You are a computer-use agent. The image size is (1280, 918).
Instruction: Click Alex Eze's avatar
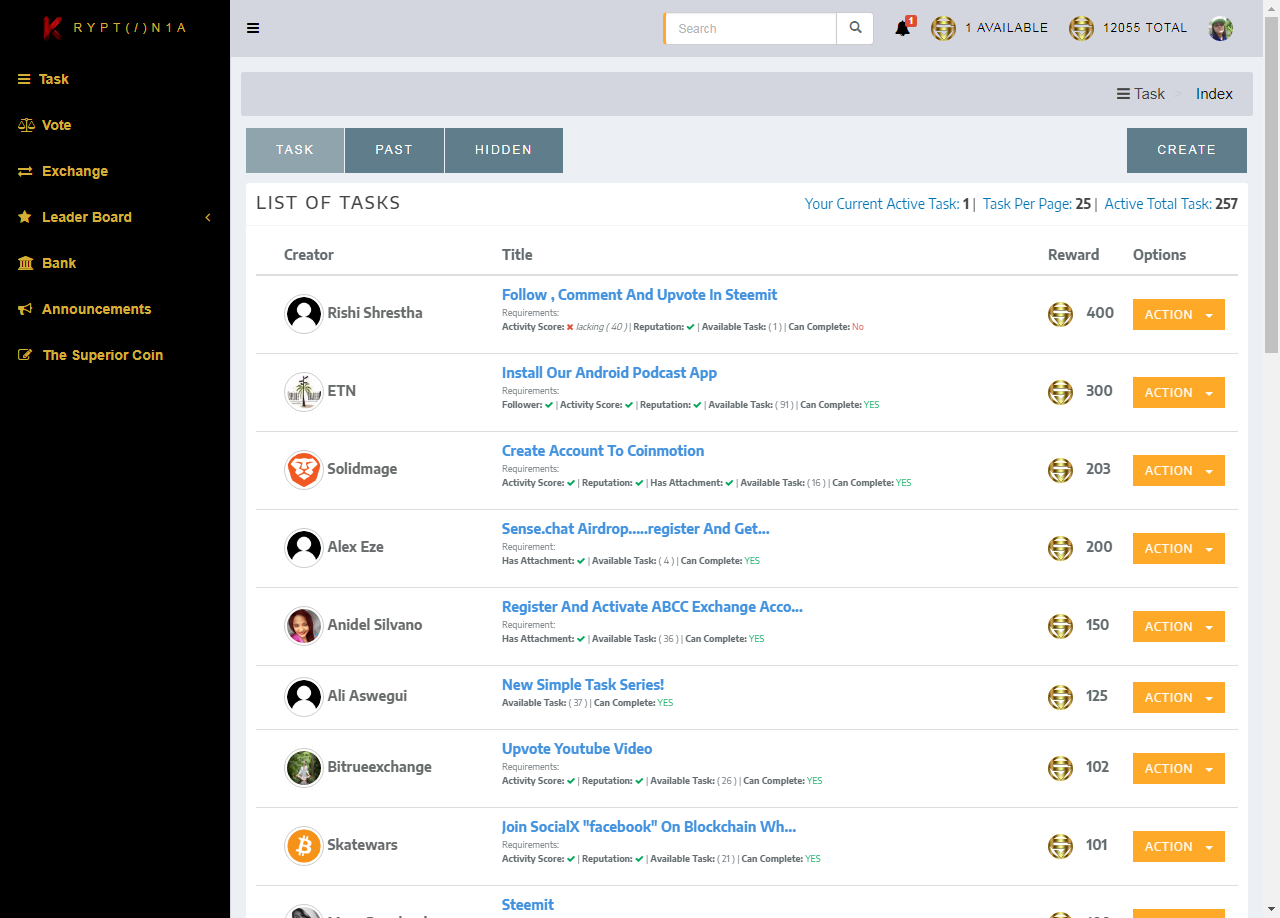pyautogui.click(x=304, y=548)
